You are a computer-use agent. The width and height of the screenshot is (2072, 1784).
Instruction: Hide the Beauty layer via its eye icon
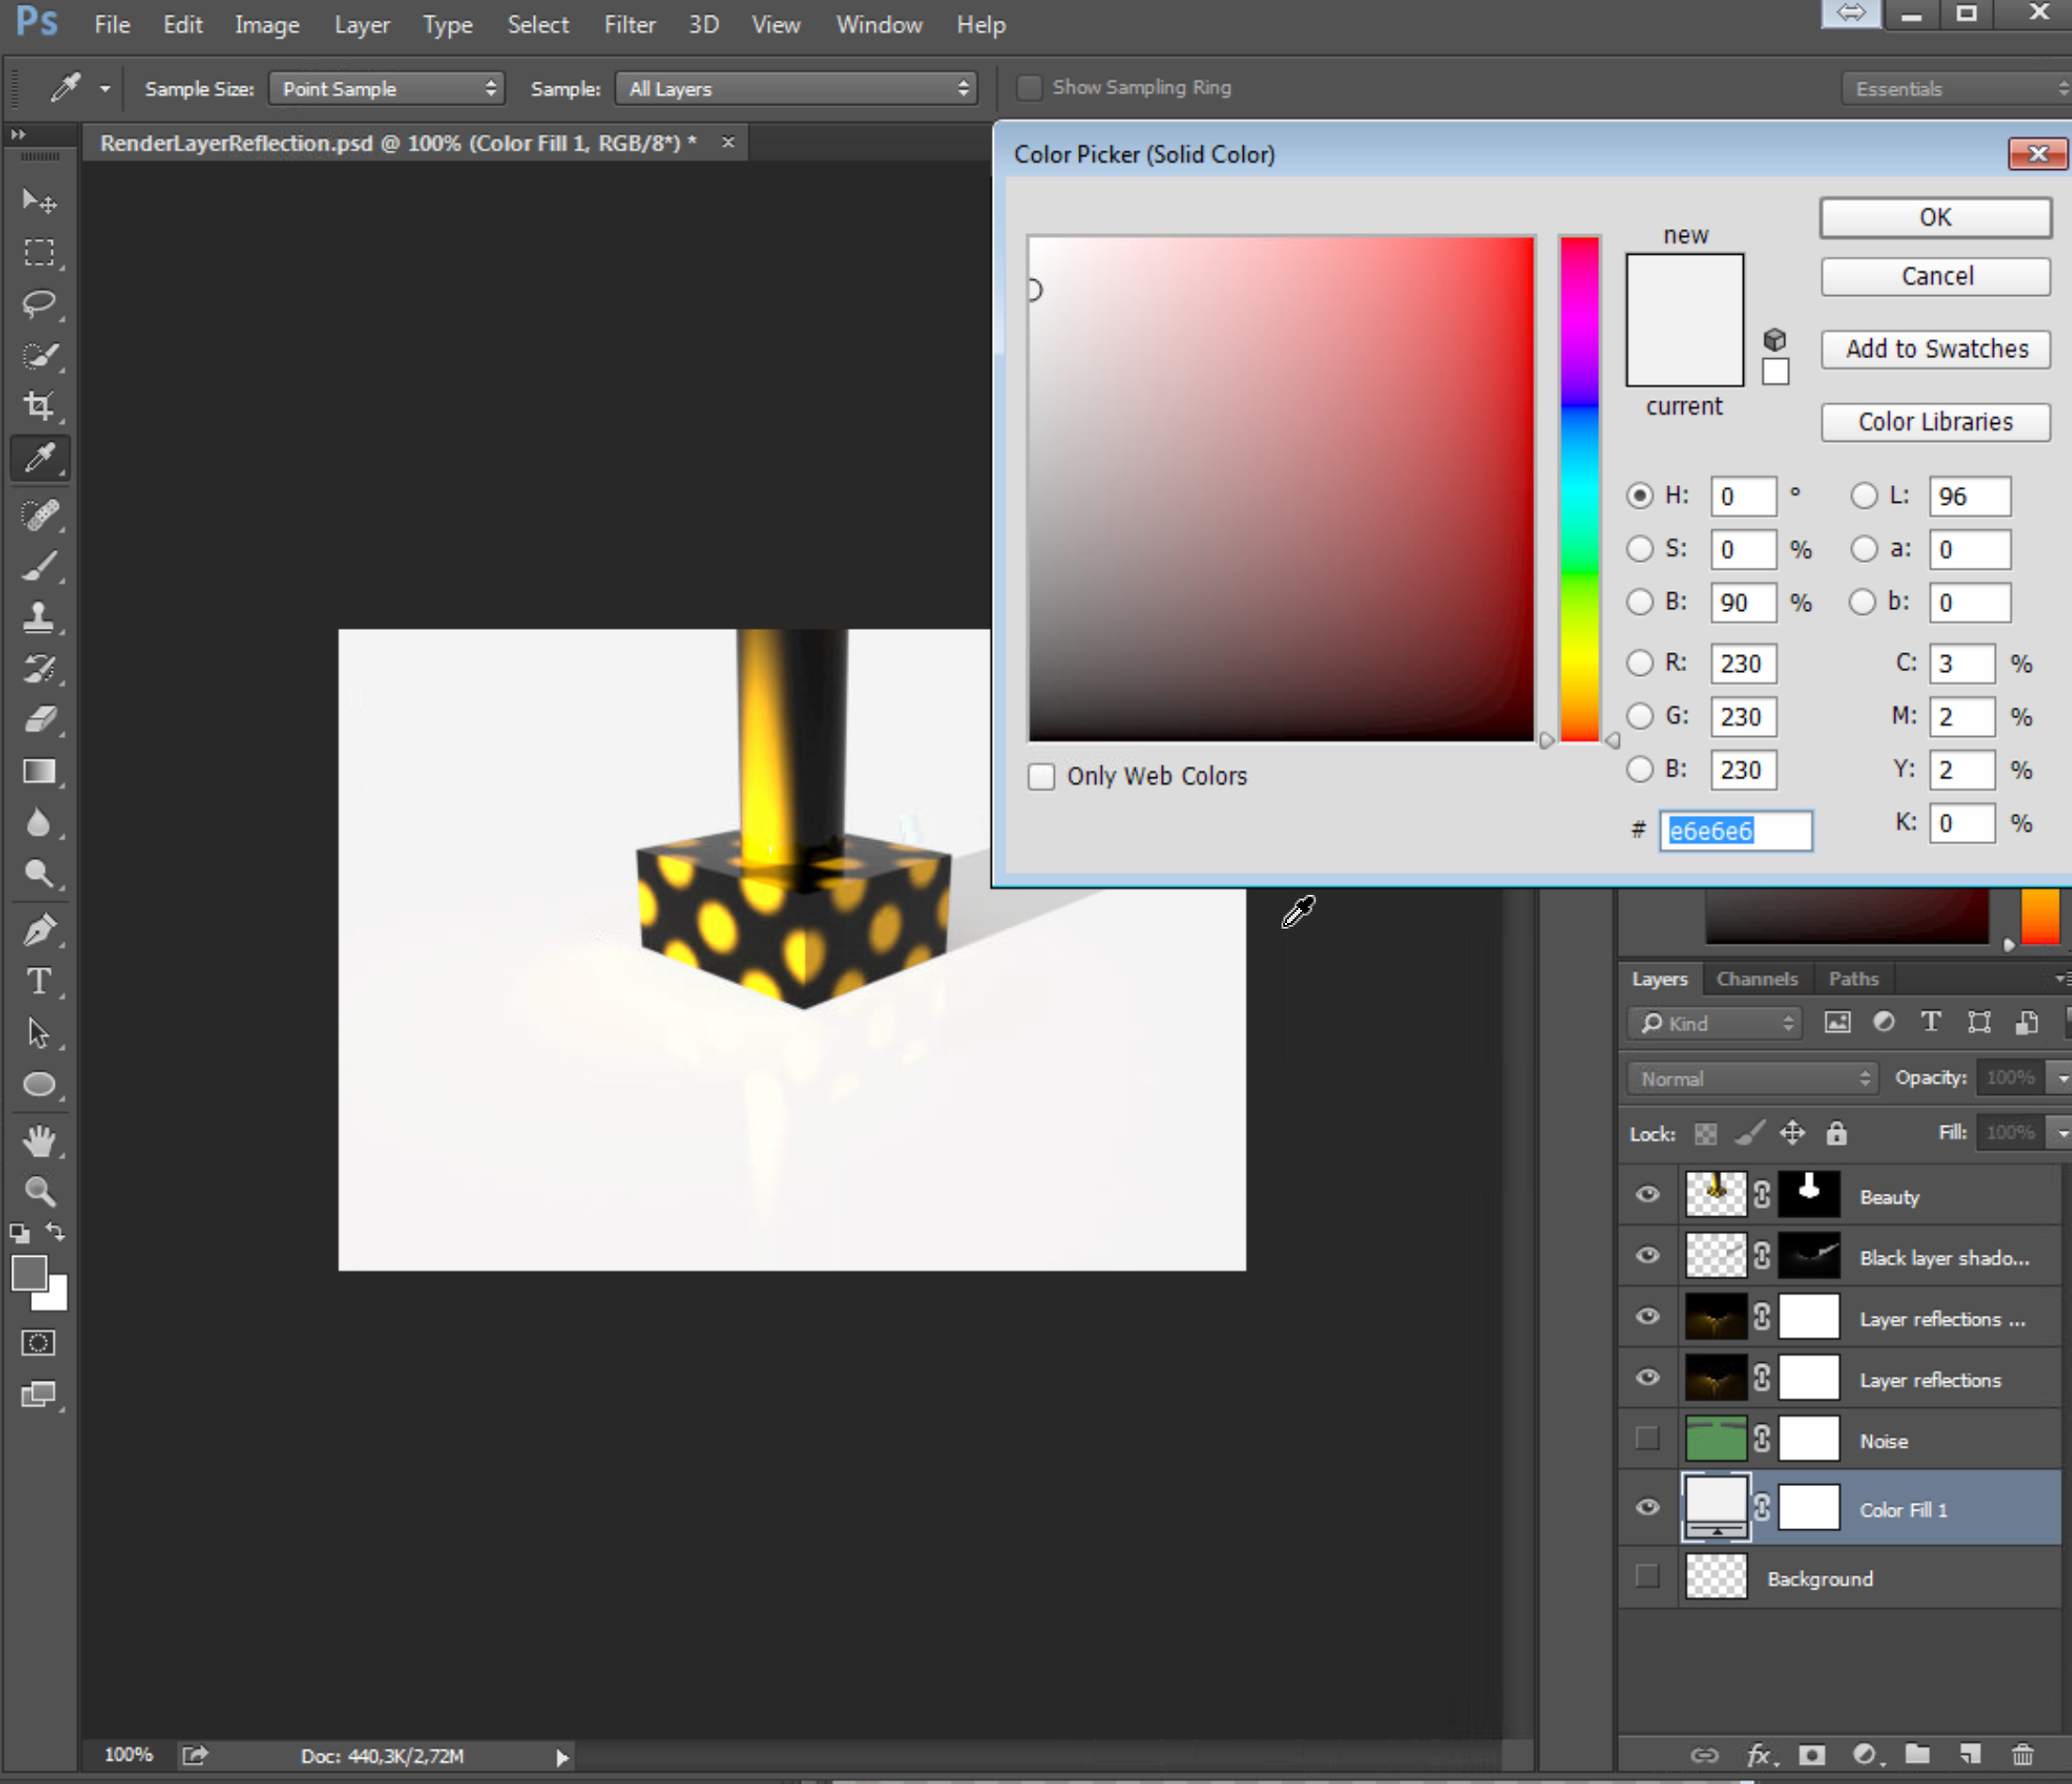click(x=1647, y=1195)
